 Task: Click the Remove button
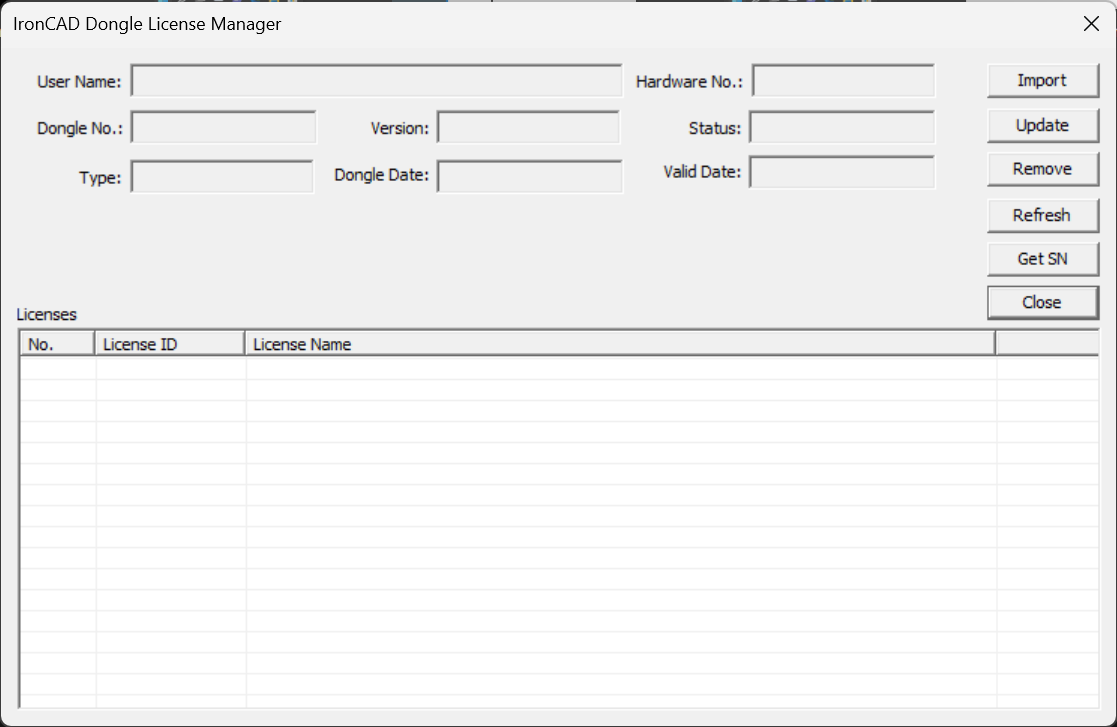[x=1042, y=169]
